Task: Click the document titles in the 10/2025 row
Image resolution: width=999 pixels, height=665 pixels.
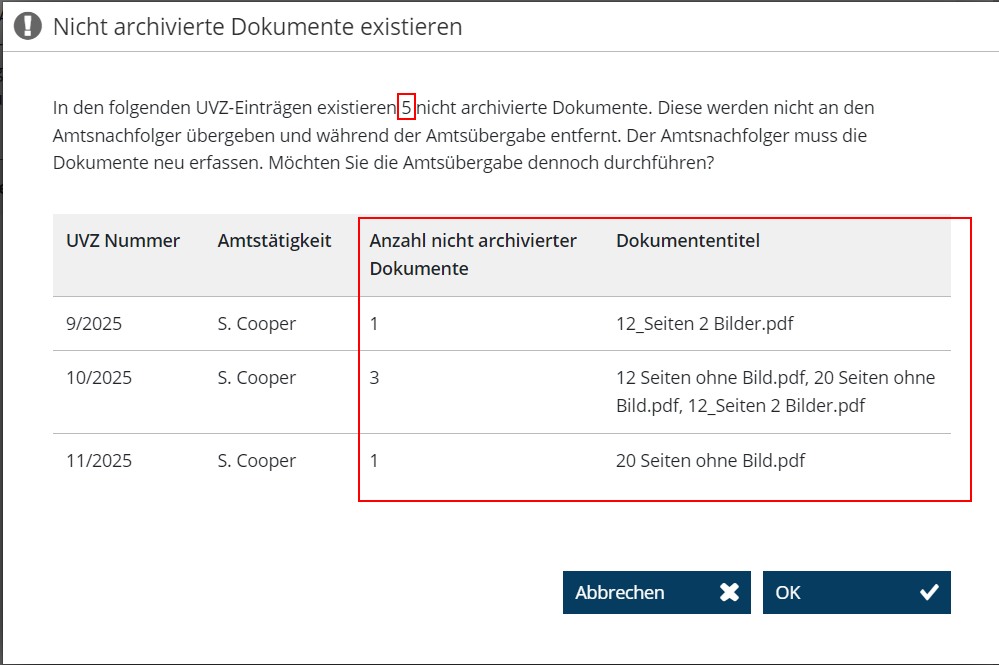Action: pyautogui.click(x=775, y=392)
